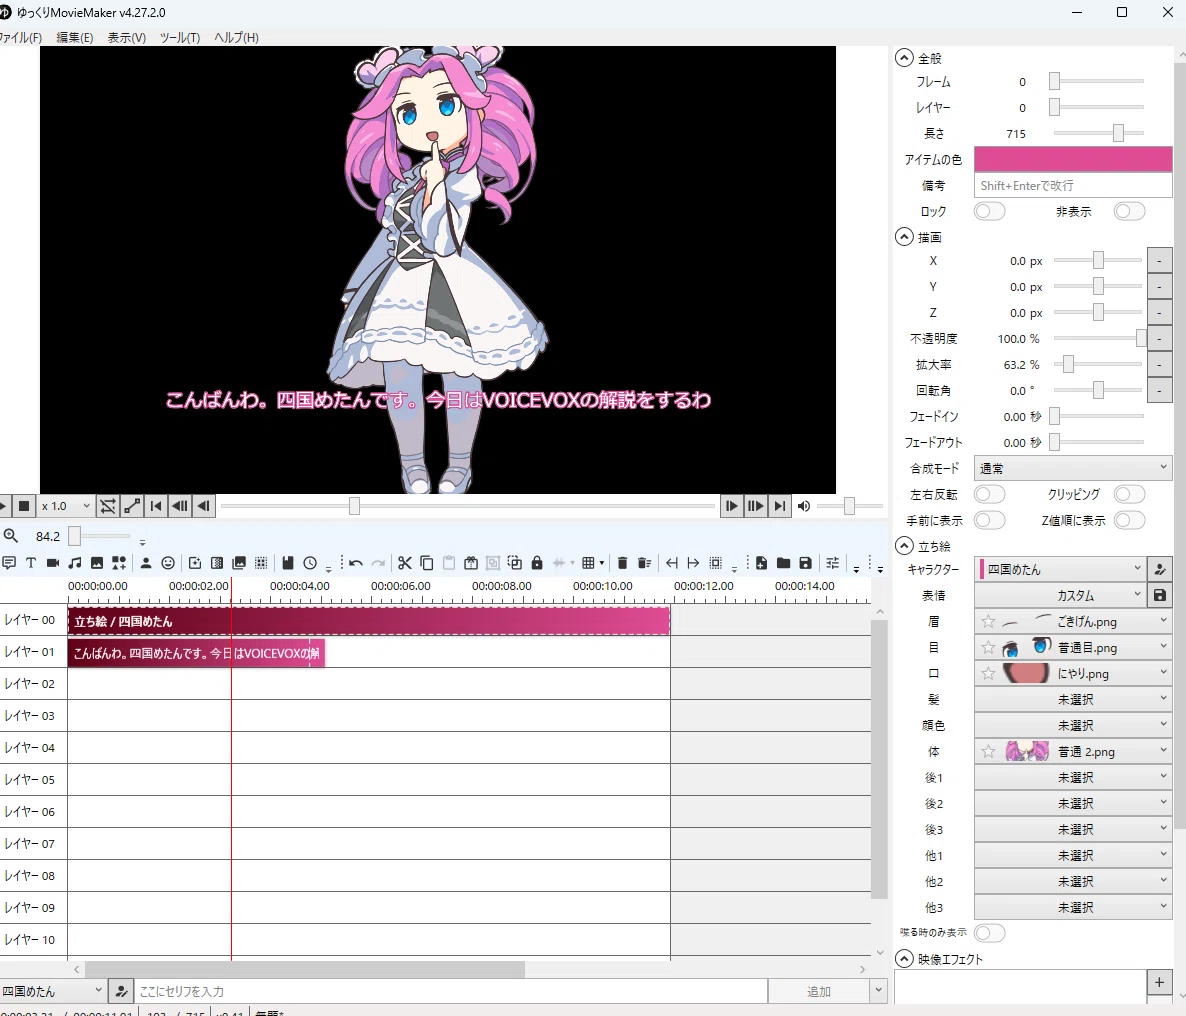
Task: Click the 追加 button
Action: (818, 991)
